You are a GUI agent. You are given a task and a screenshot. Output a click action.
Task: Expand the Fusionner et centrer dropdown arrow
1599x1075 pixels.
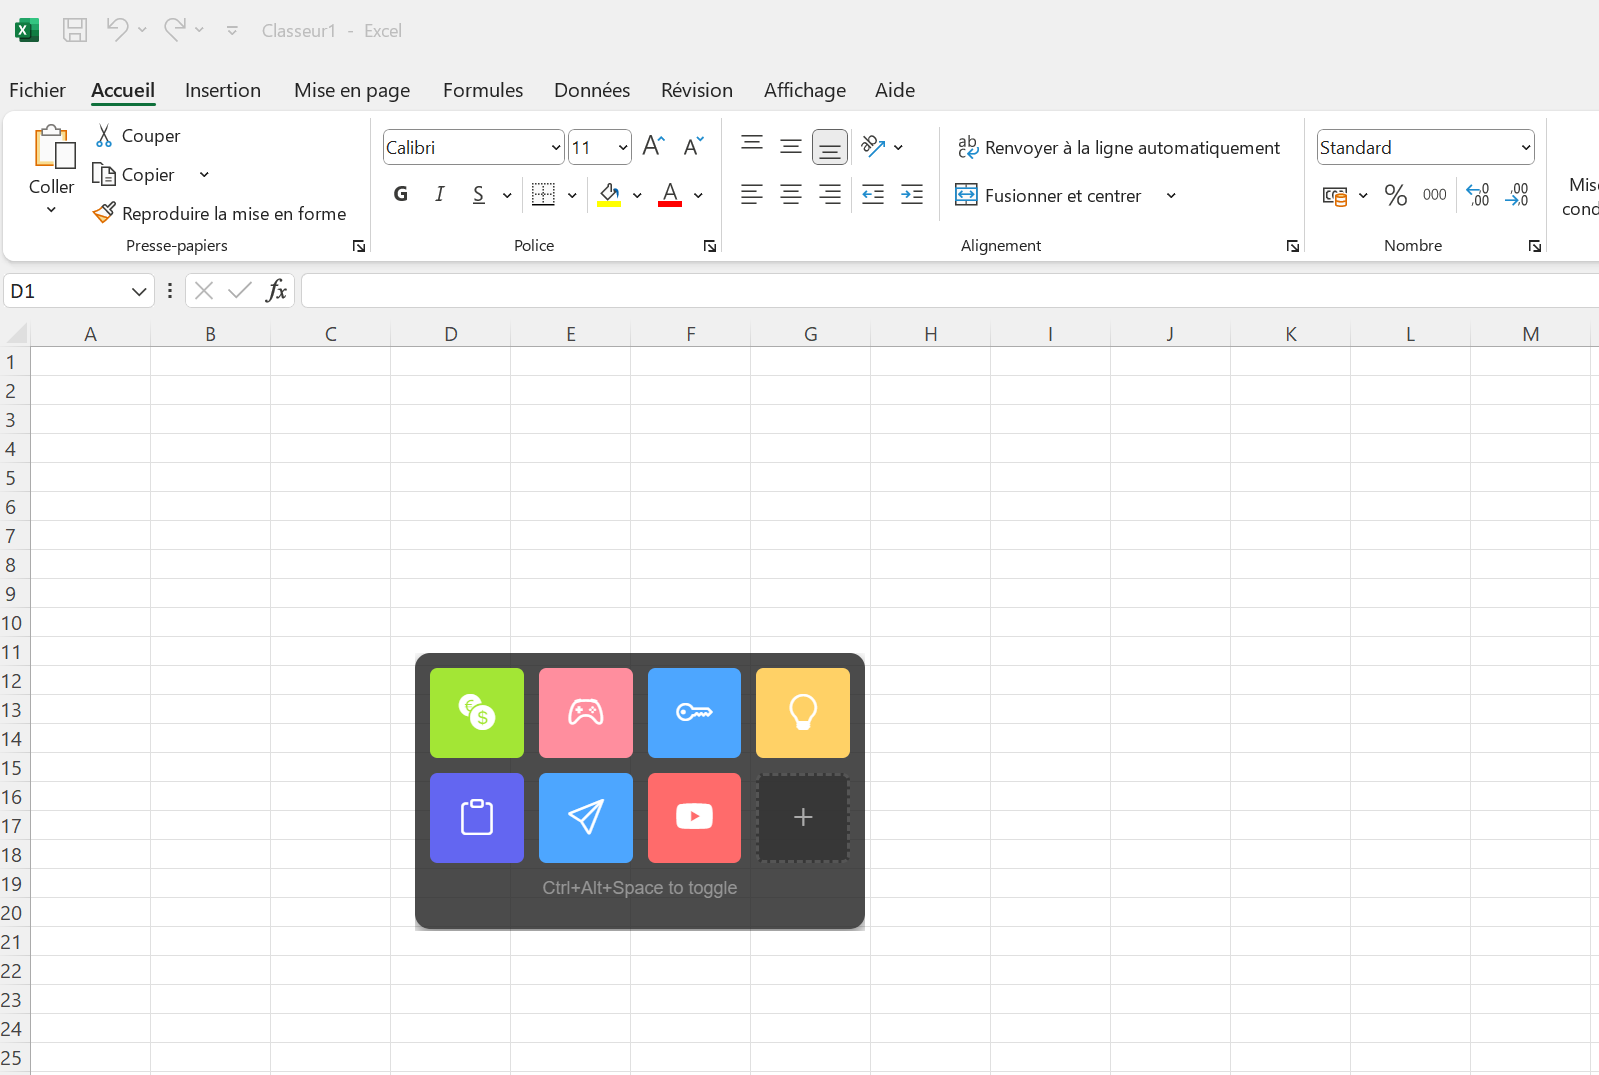[1171, 196]
